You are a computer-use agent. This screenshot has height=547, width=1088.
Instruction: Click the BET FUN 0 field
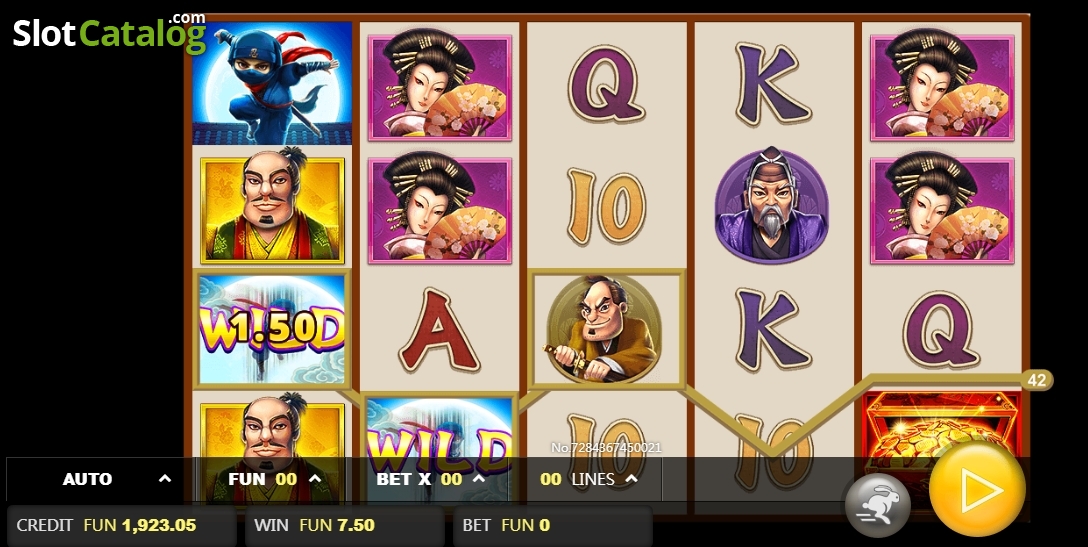click(552, 525)
